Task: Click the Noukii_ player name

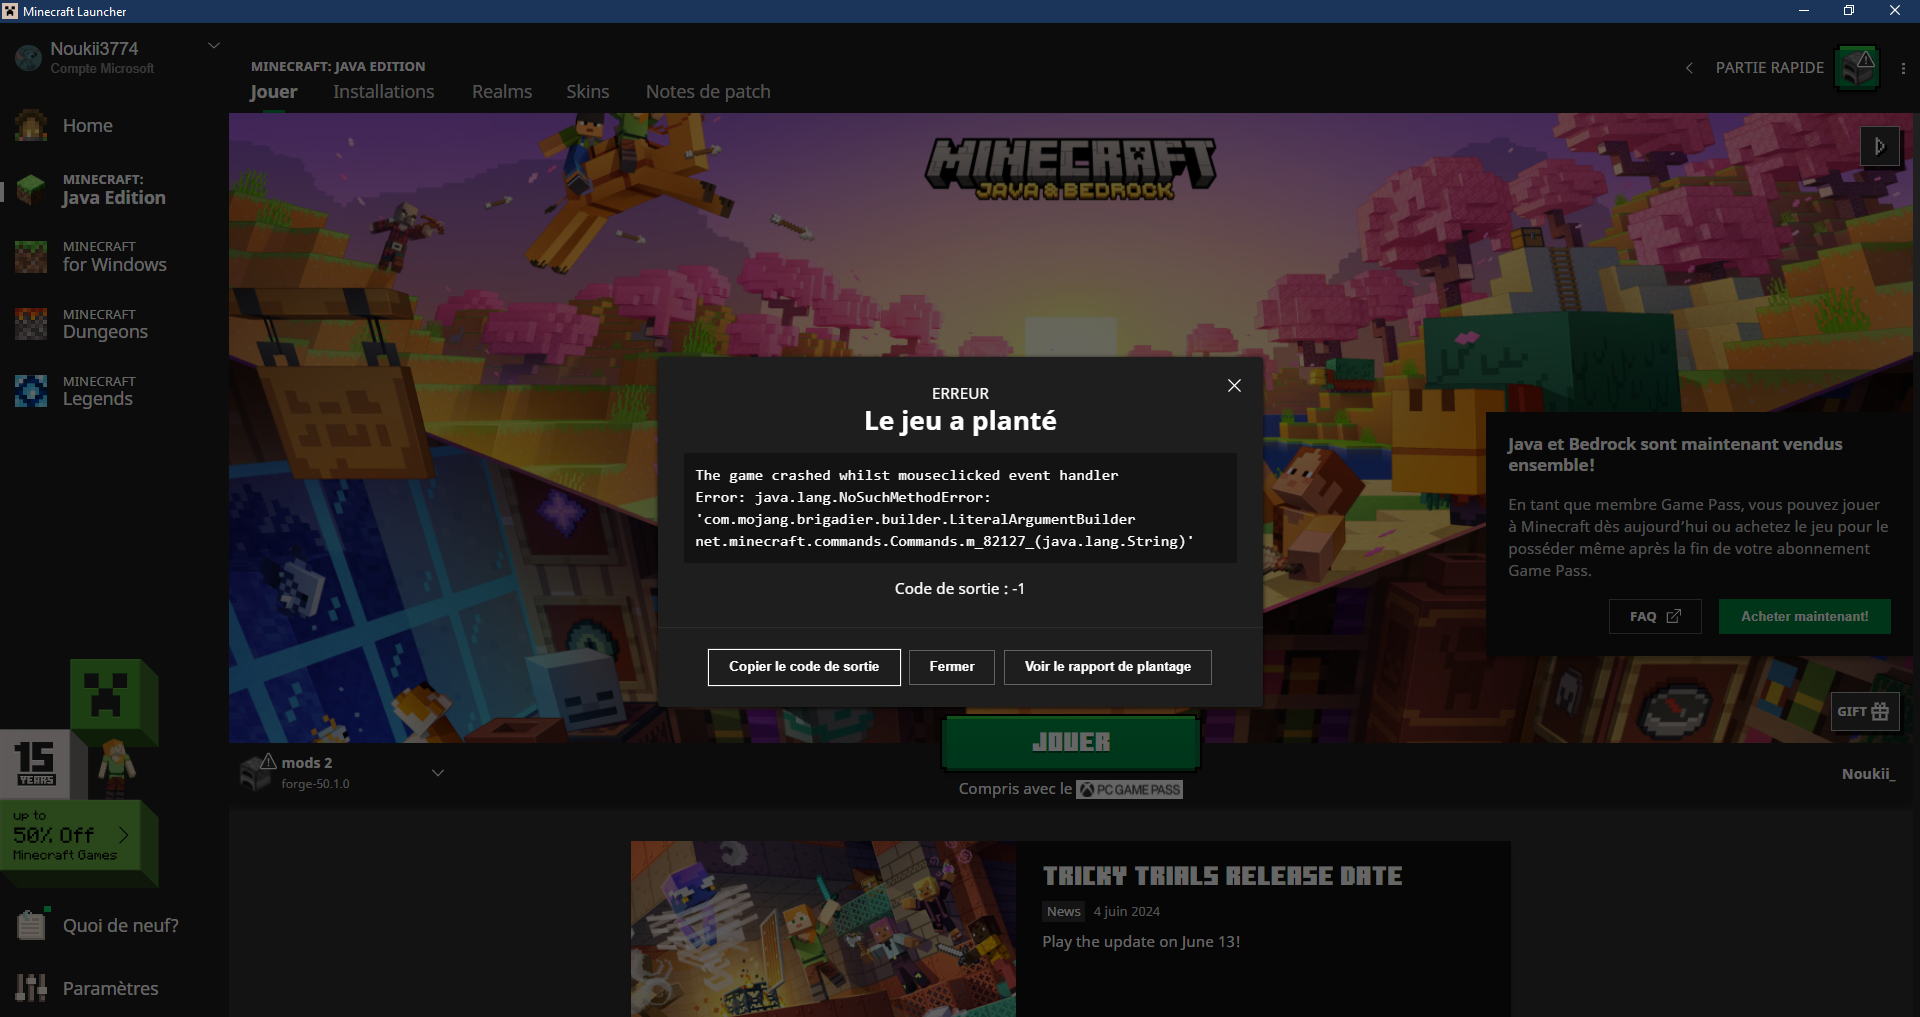Action: 1868,774
